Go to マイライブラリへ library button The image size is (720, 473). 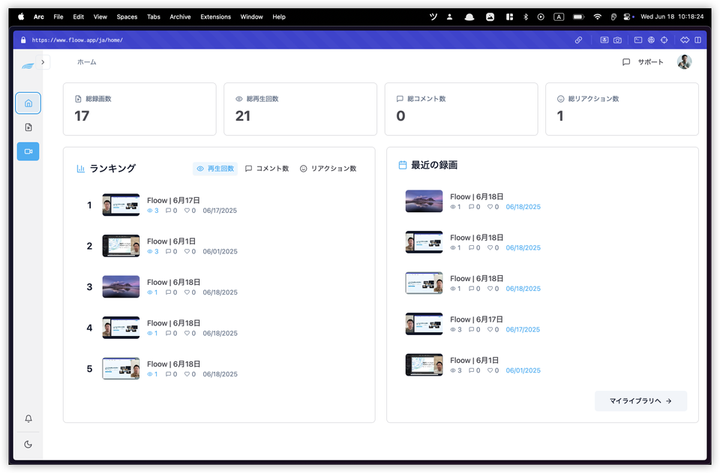coord(641,401)
